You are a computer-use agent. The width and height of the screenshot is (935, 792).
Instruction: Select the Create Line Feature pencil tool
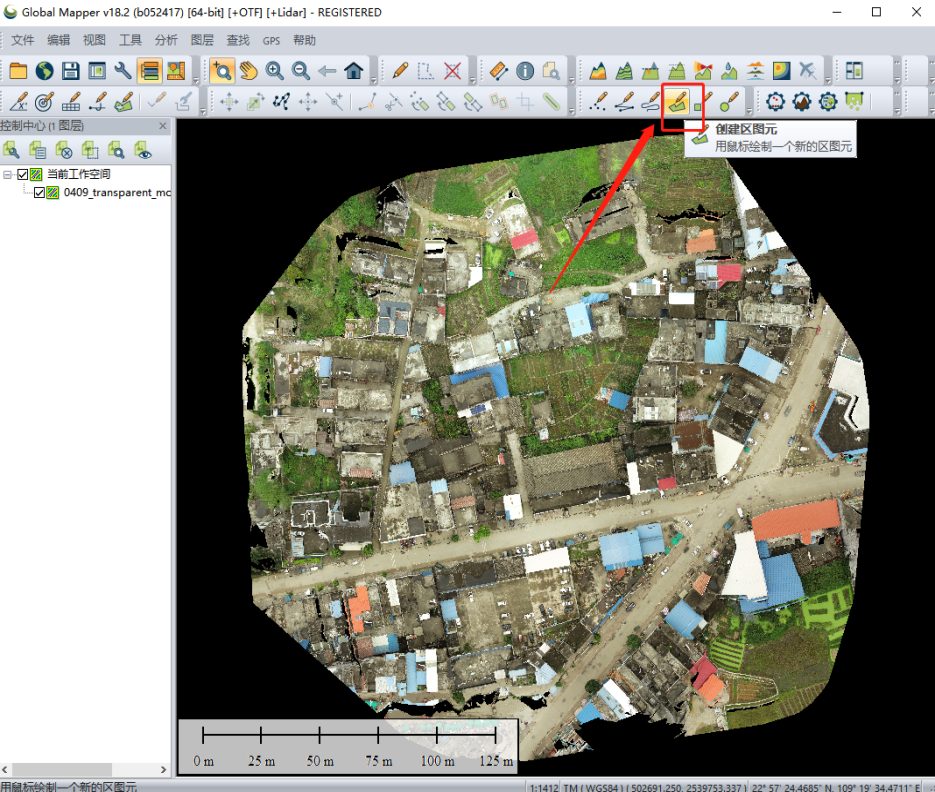625,102
